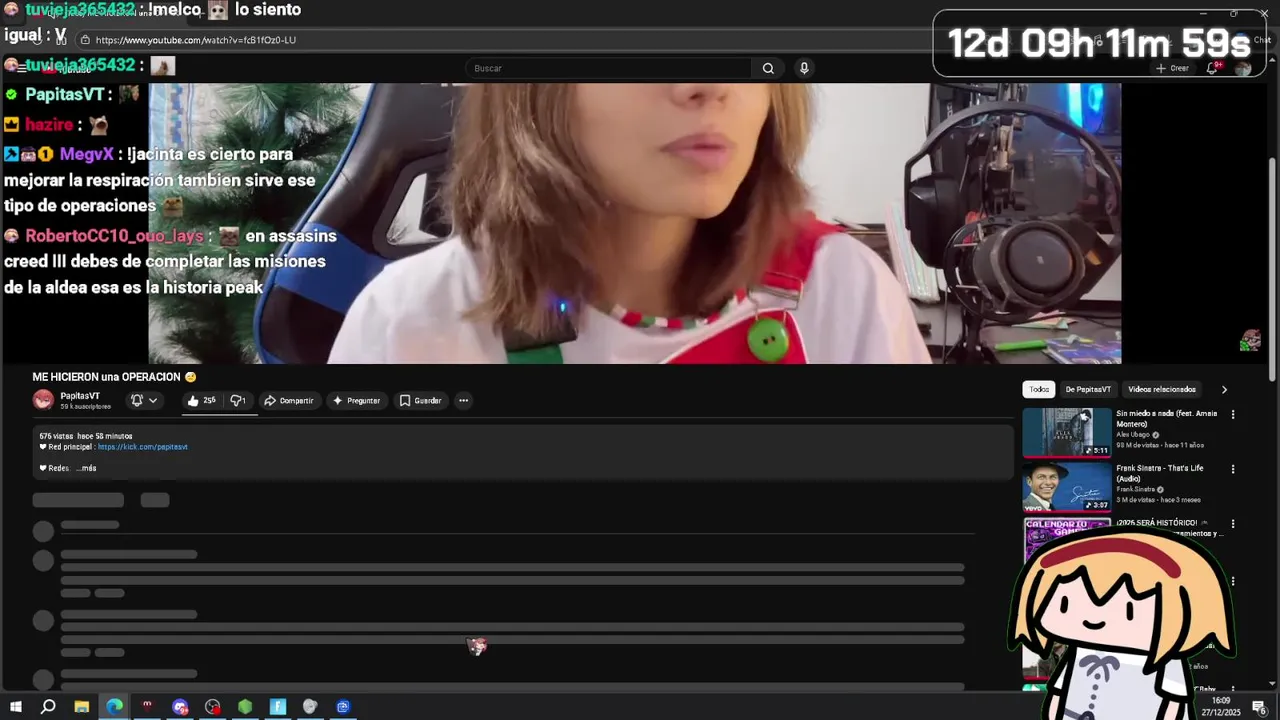
Task: Open File Explorer from taskbar
Action: pos(82,707)
